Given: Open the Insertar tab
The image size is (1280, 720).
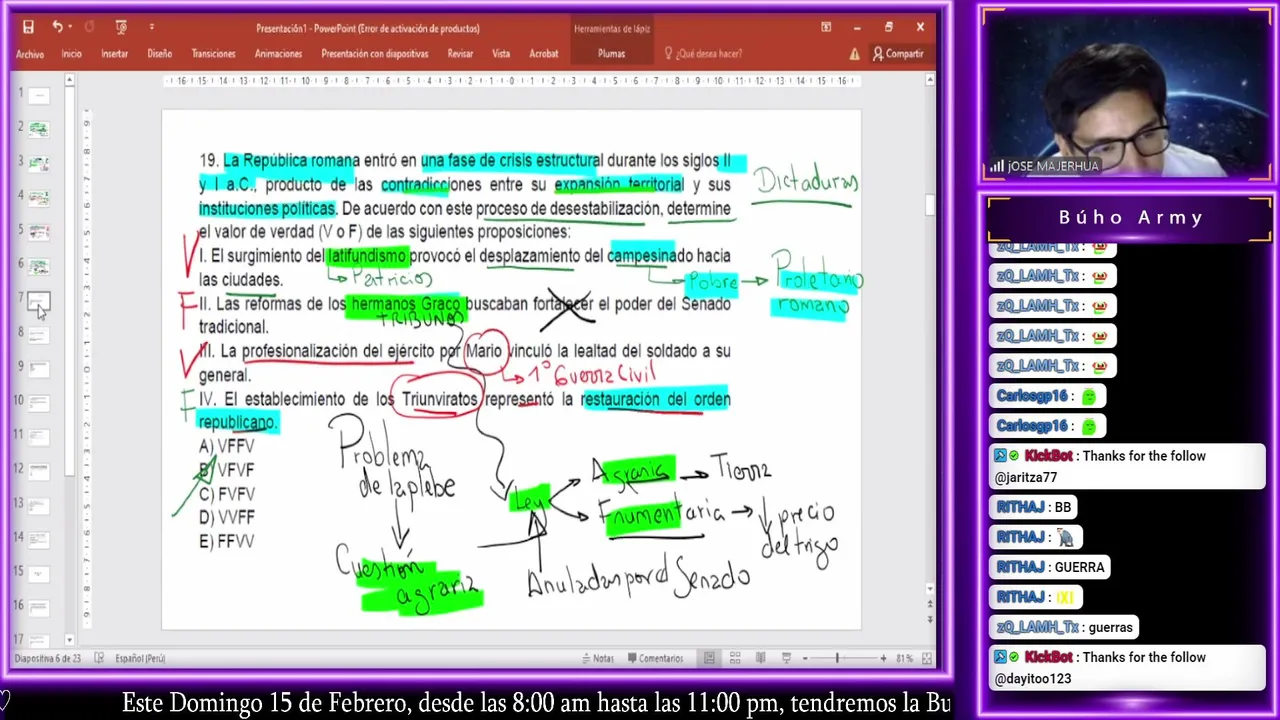Looking at the screenshot, I should 114,54.
